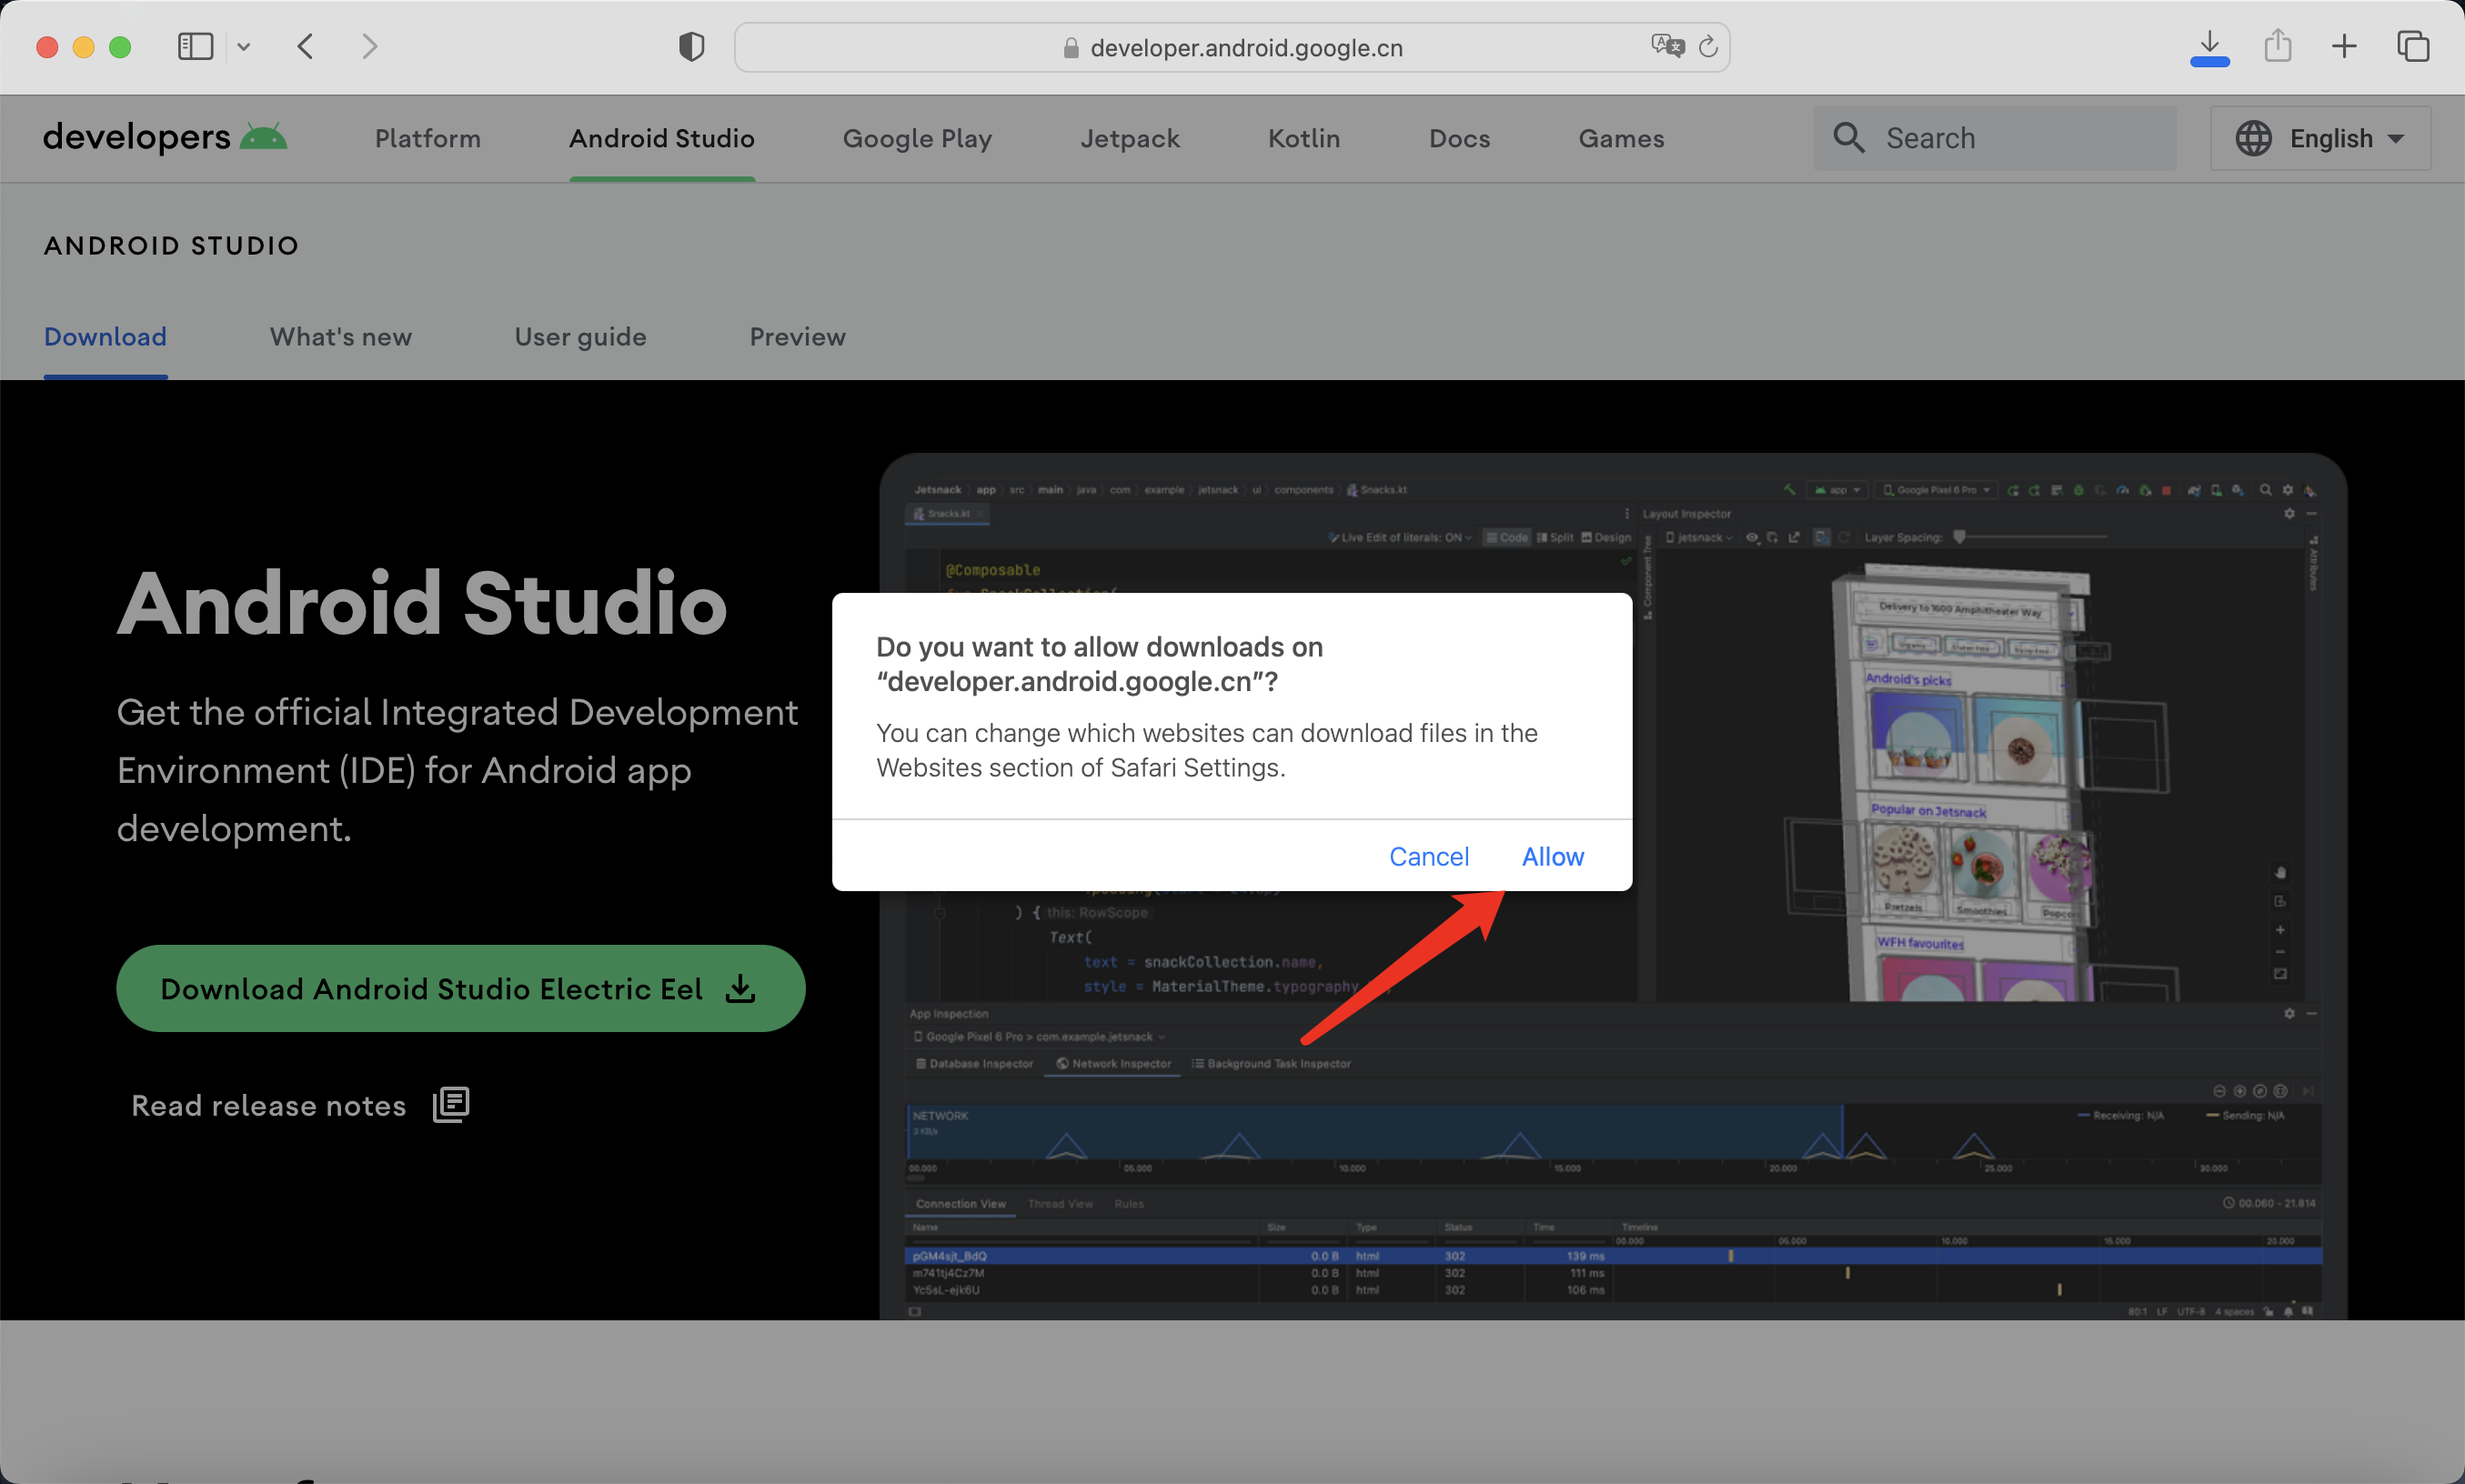Open the sidebar options chevron dropdown
2465x1484 pixels.
(x=244, y=47)
